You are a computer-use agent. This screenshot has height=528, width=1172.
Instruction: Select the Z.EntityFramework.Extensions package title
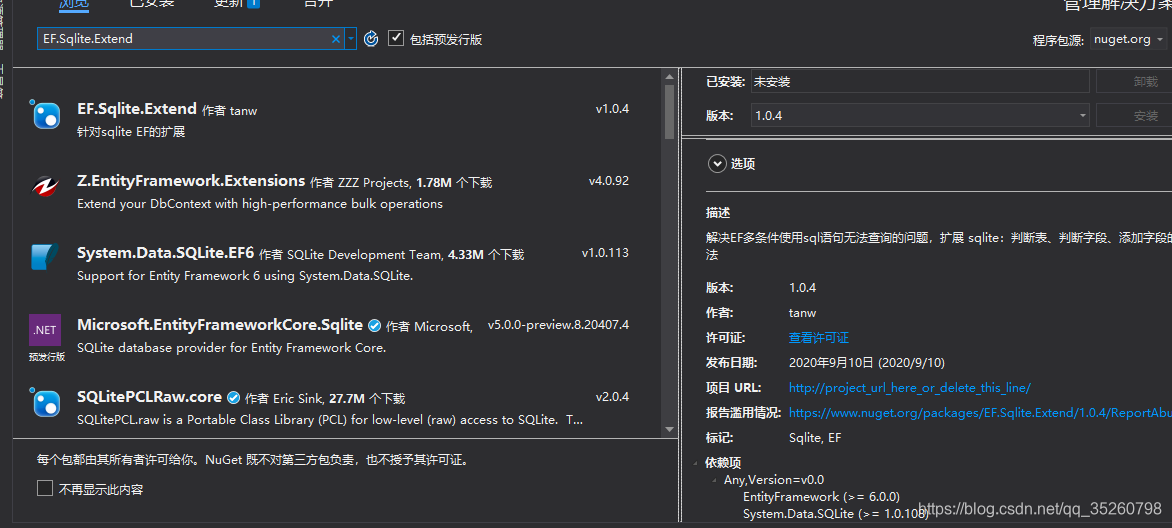pos(191,181)
